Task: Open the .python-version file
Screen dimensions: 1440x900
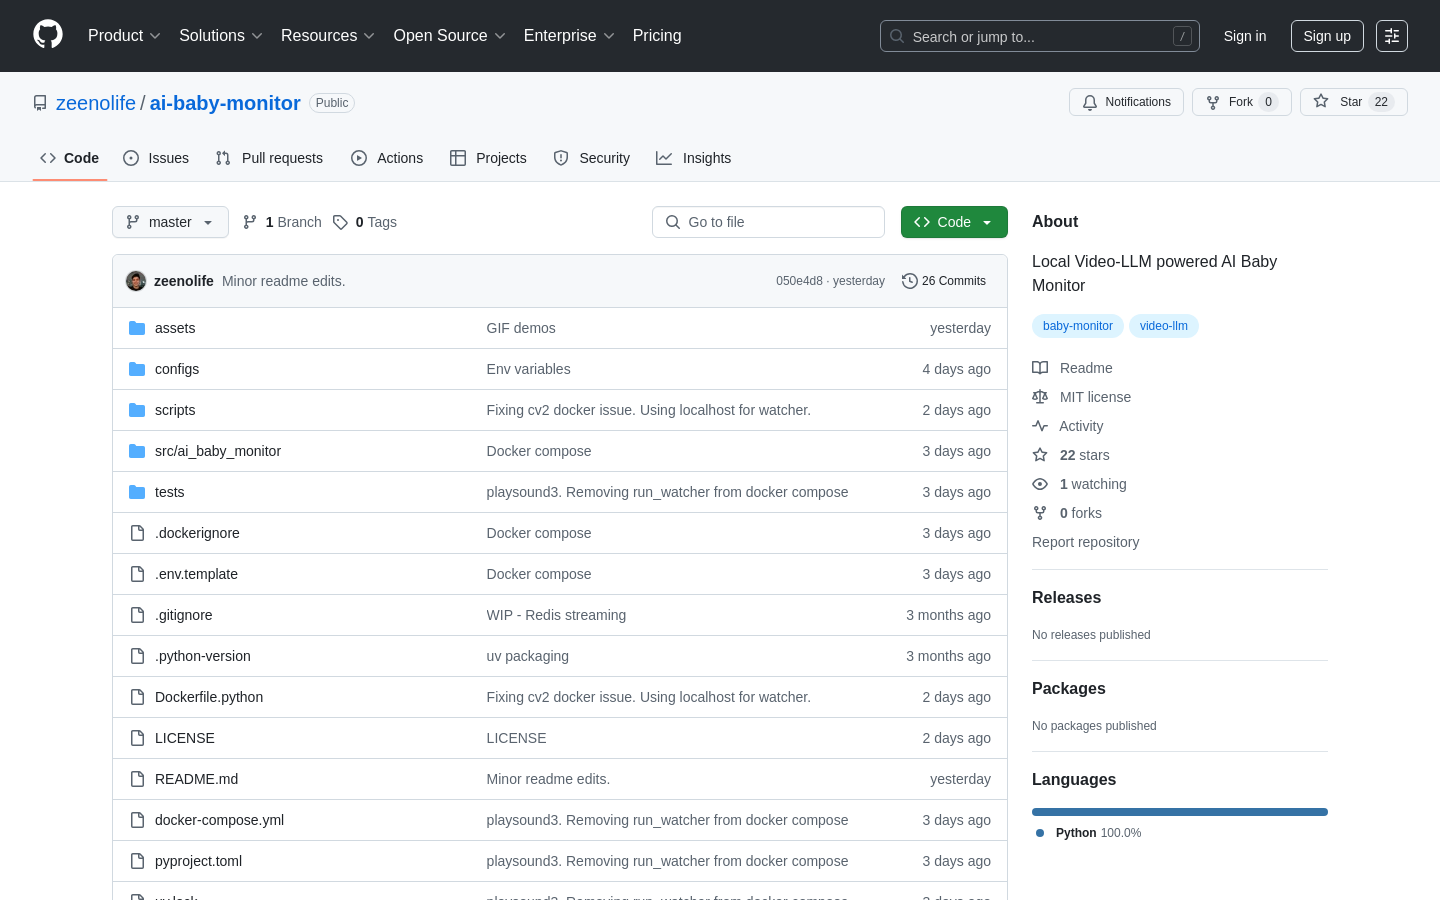Action: [203, 656]
